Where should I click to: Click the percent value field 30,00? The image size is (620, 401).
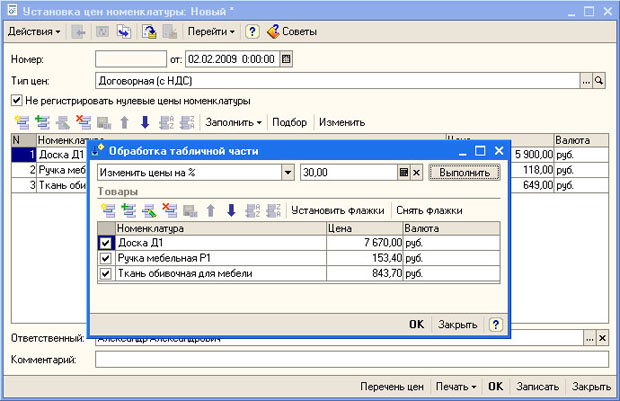pyautogui.click(x=349, y=172)
